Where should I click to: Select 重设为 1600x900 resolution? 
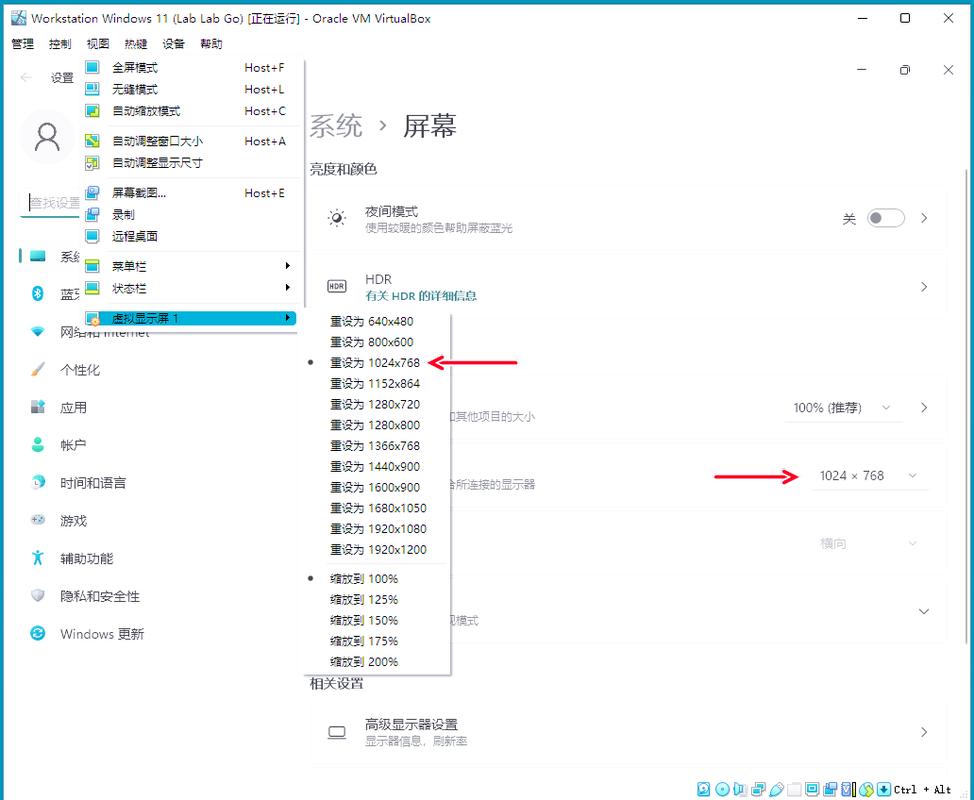tap(375, 488)
